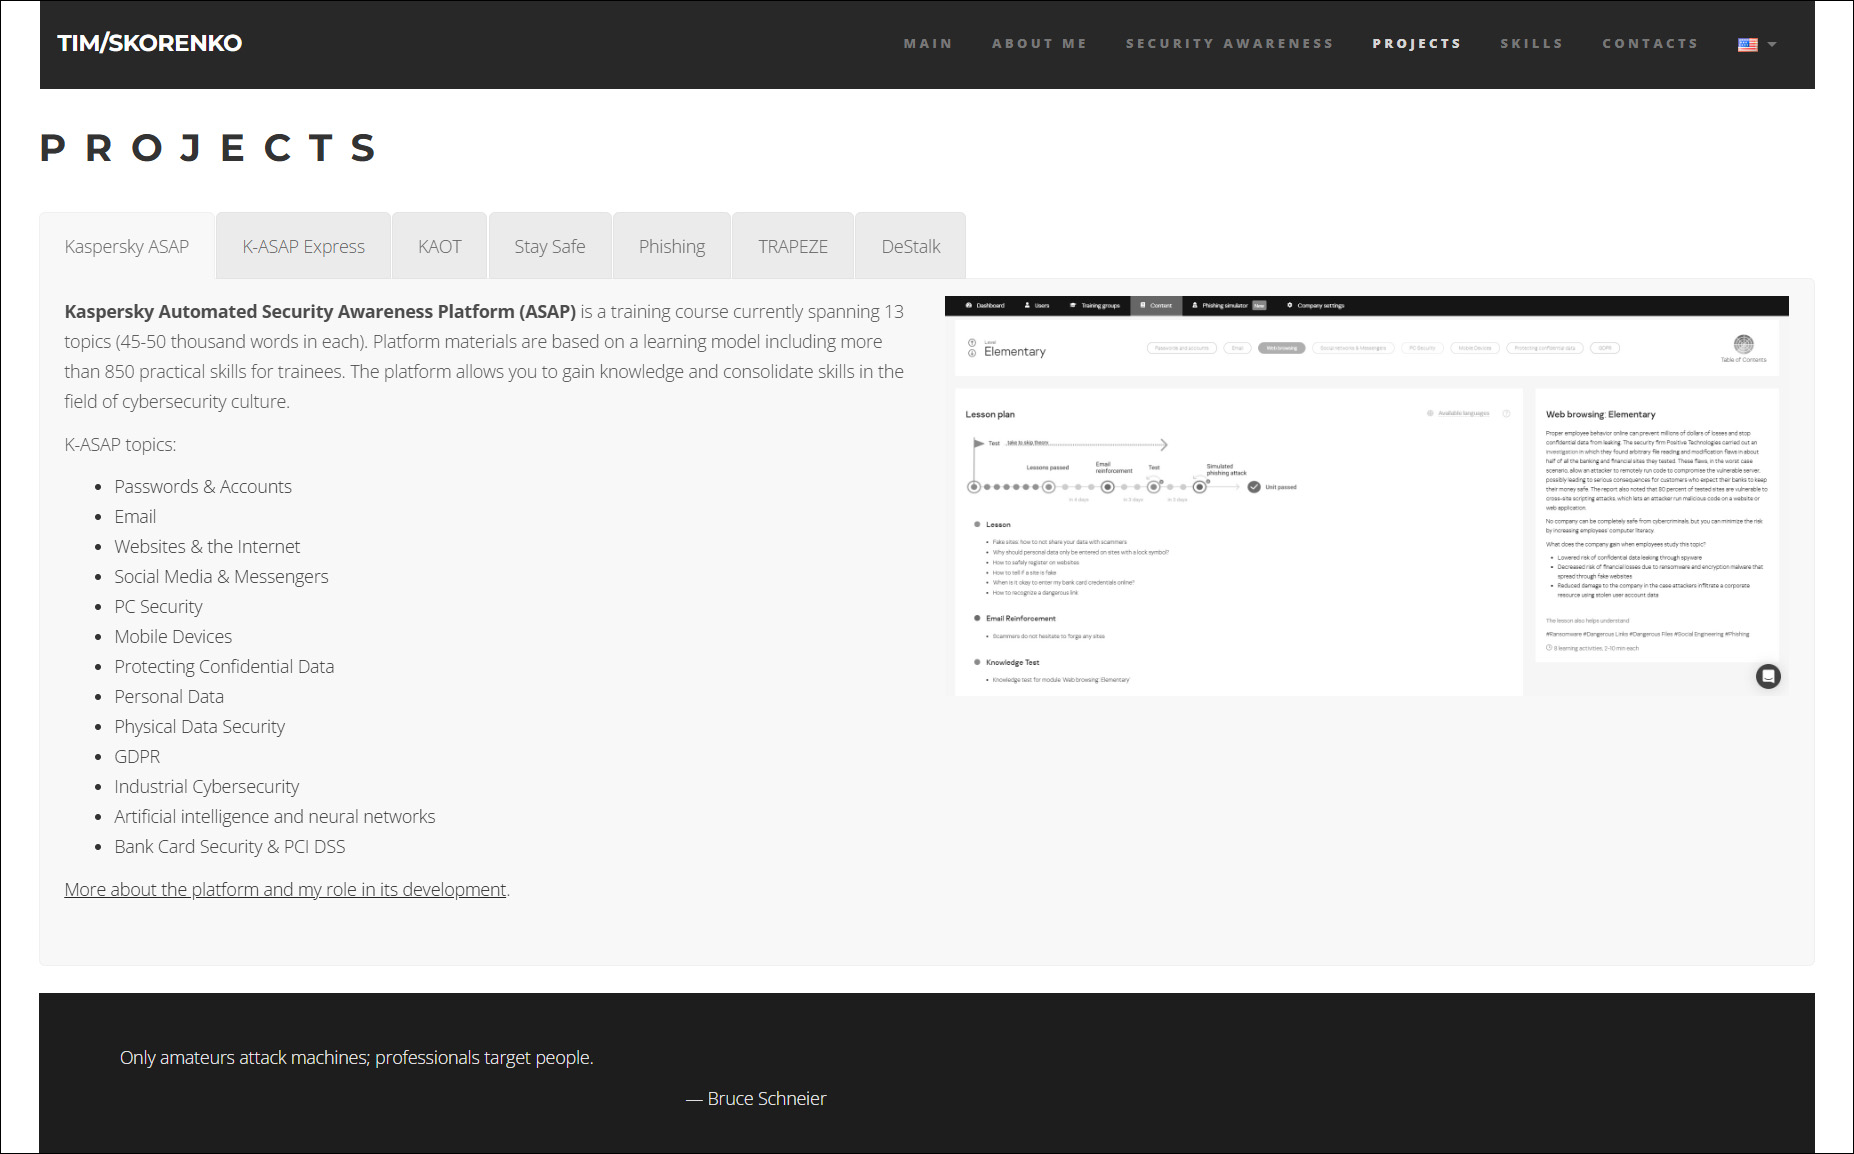
Task: Open the TRAPEZE tab
Action: click(x=793, y=246)
